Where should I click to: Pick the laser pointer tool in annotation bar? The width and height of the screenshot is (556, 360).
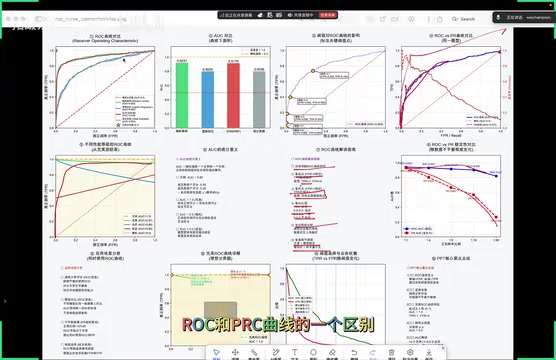(254, 353)
